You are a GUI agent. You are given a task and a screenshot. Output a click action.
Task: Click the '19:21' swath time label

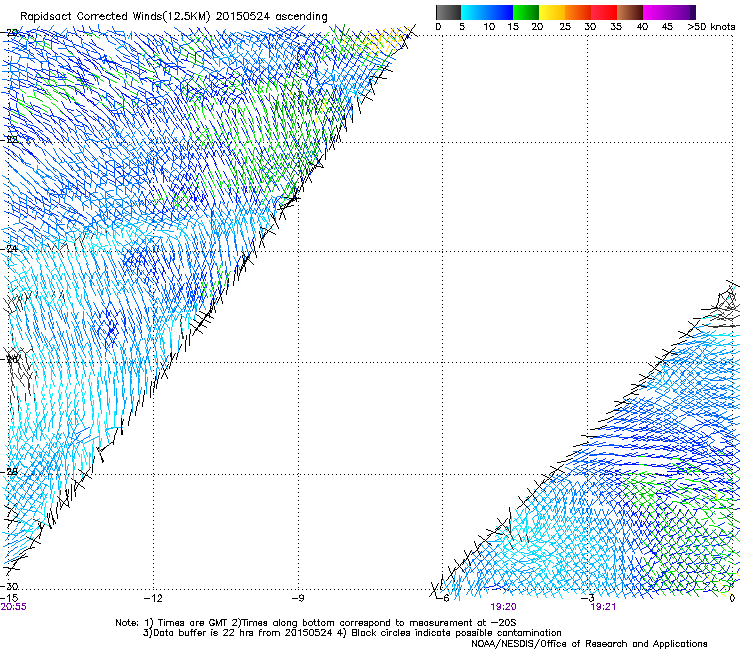[603, 607]
